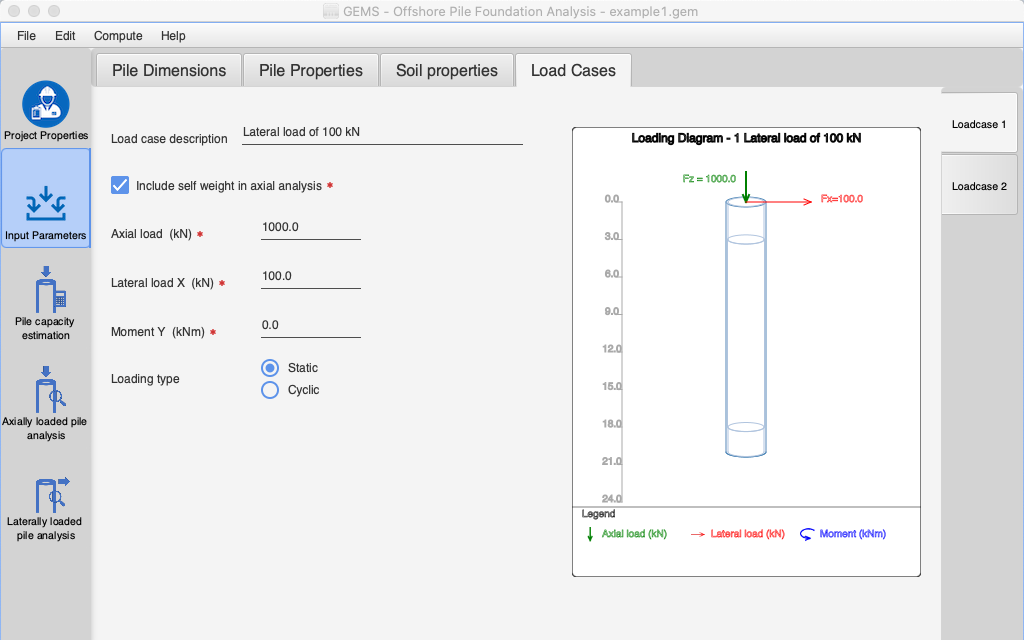Toggle Include self weight in axial analysis
This screenshot has width=1024, height=640.
pos(120,185)
